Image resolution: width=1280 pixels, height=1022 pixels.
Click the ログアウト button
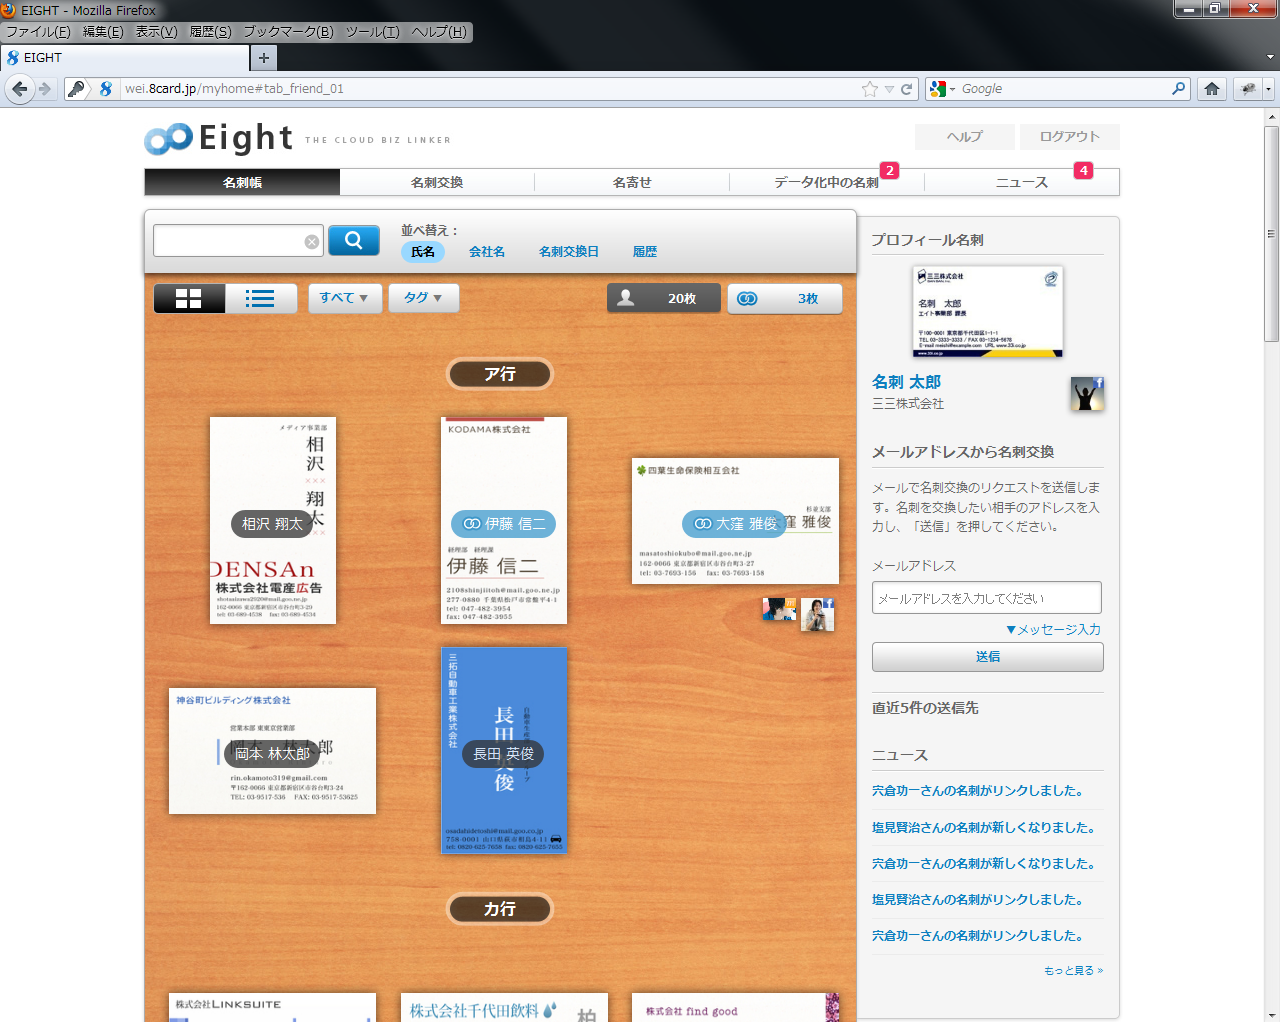(1070, 137)
